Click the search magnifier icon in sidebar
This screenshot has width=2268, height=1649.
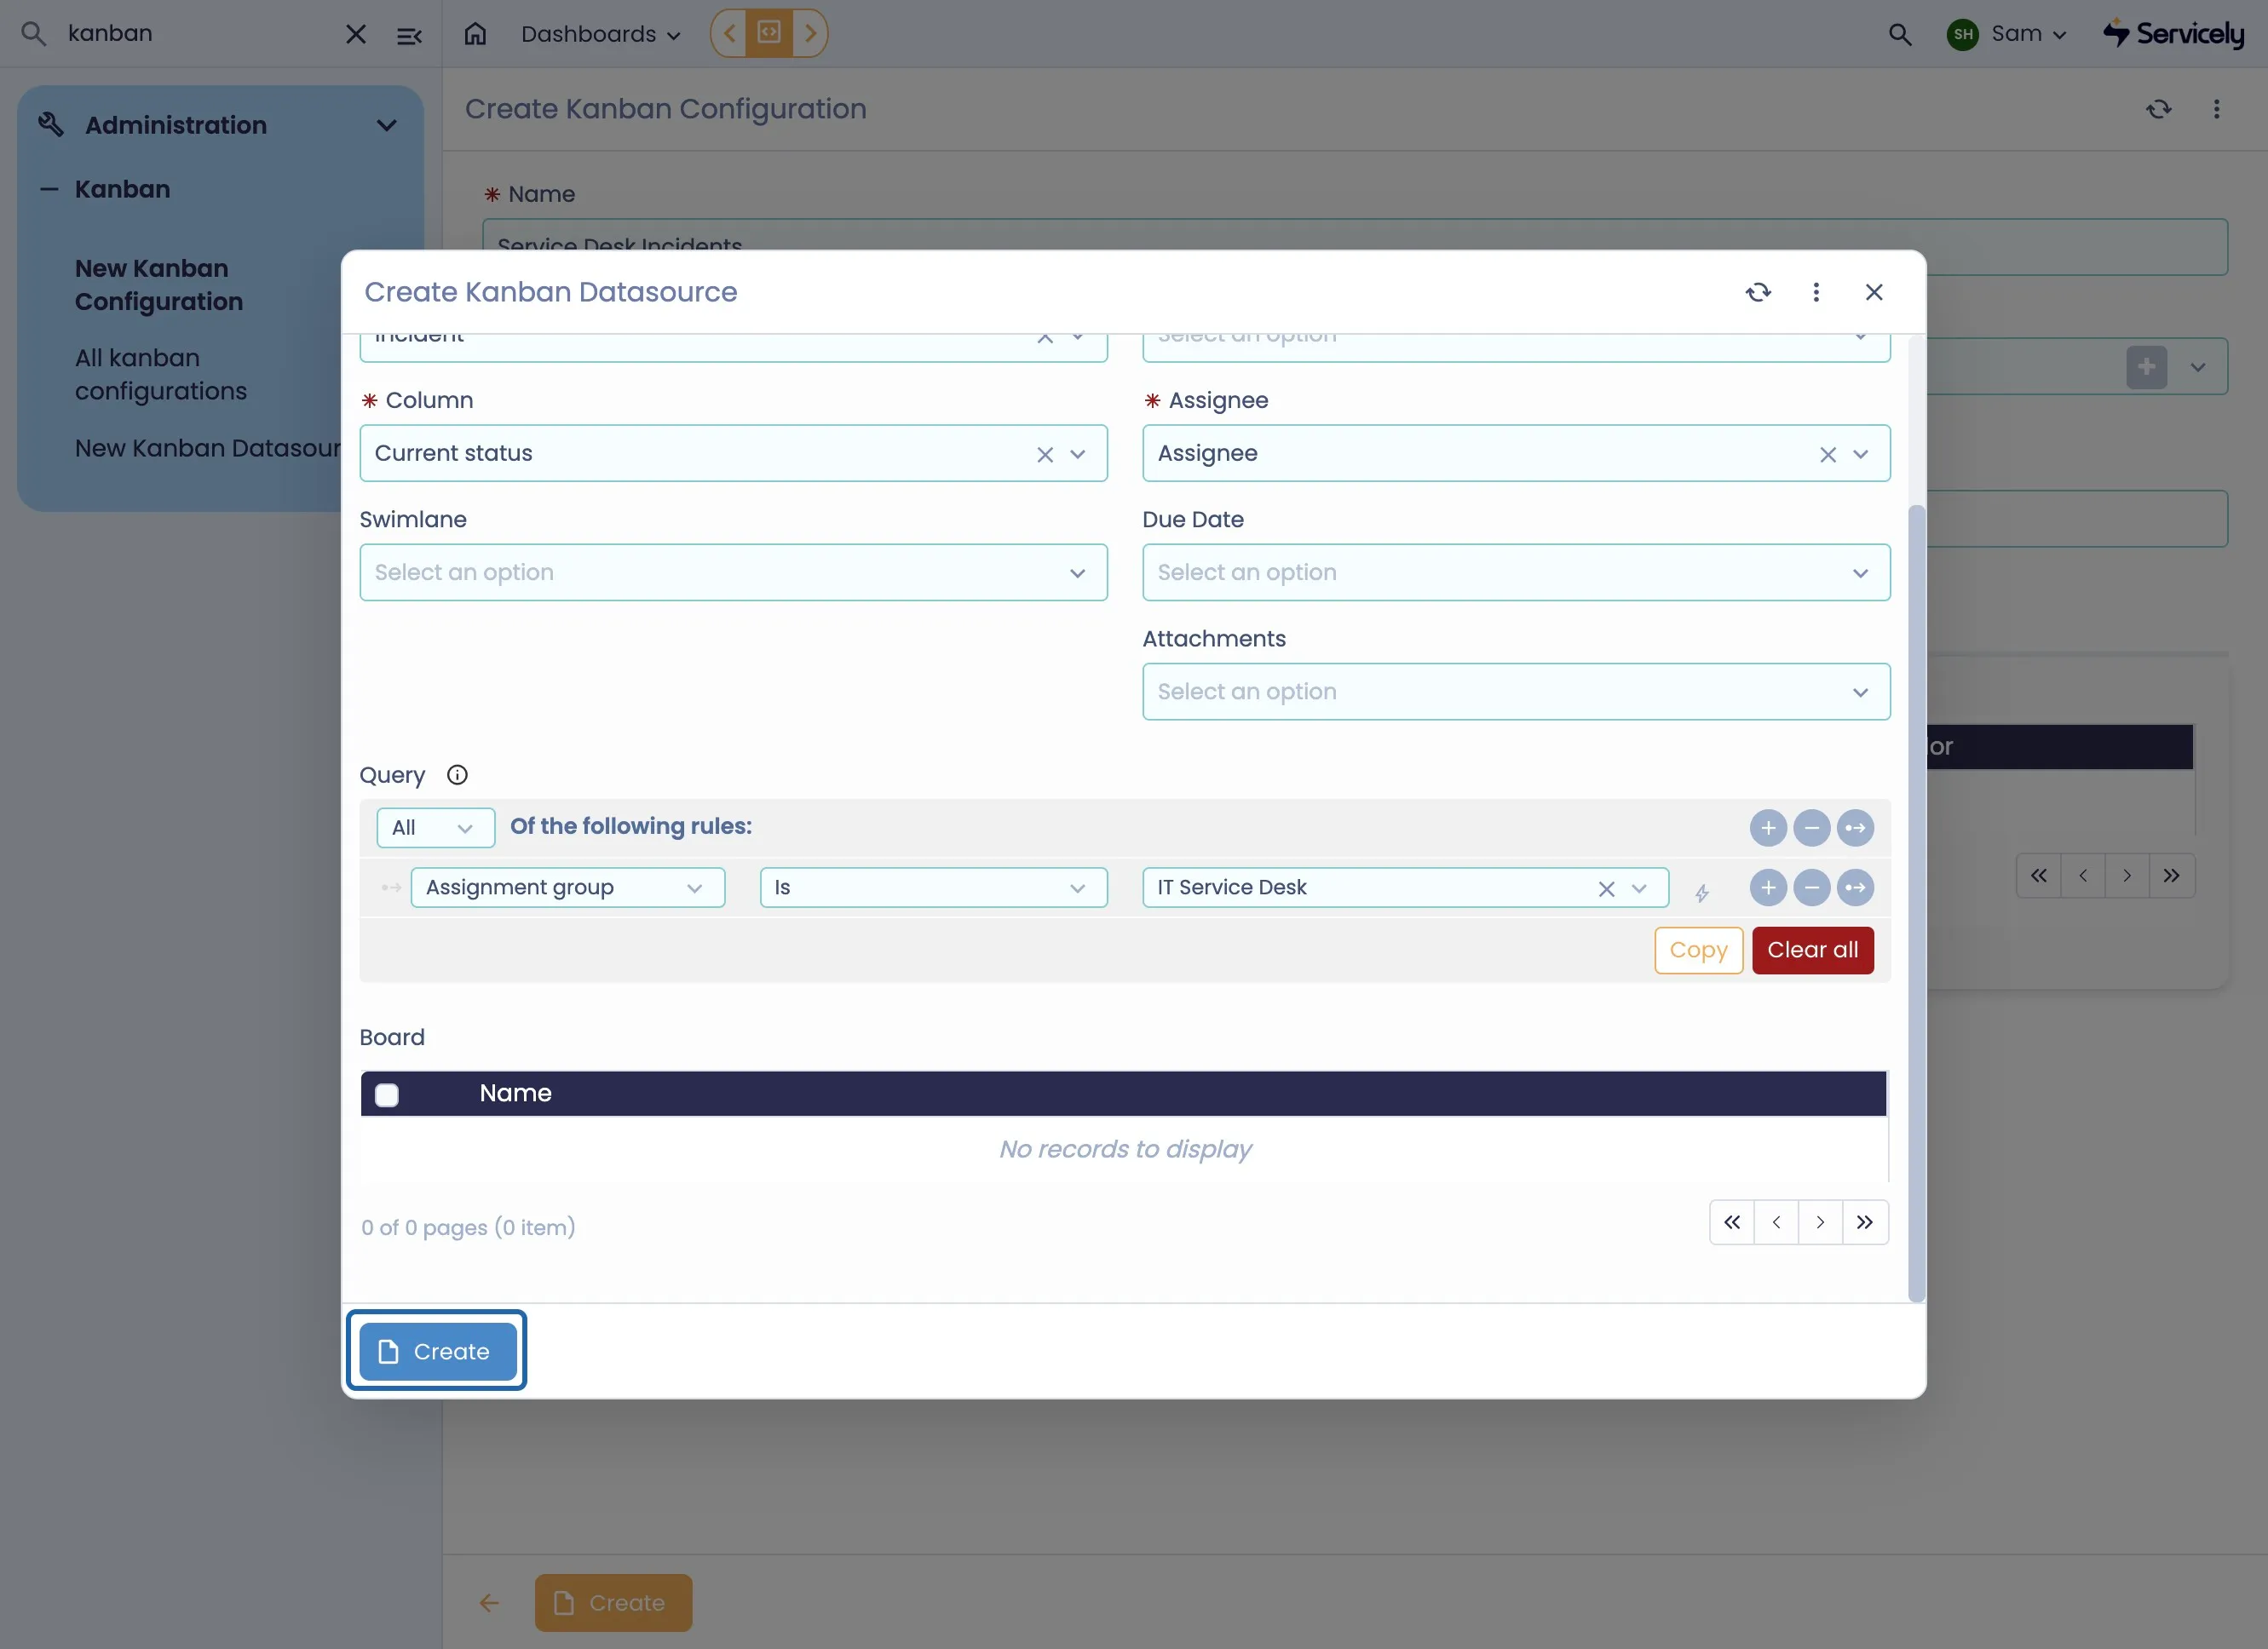33,34
